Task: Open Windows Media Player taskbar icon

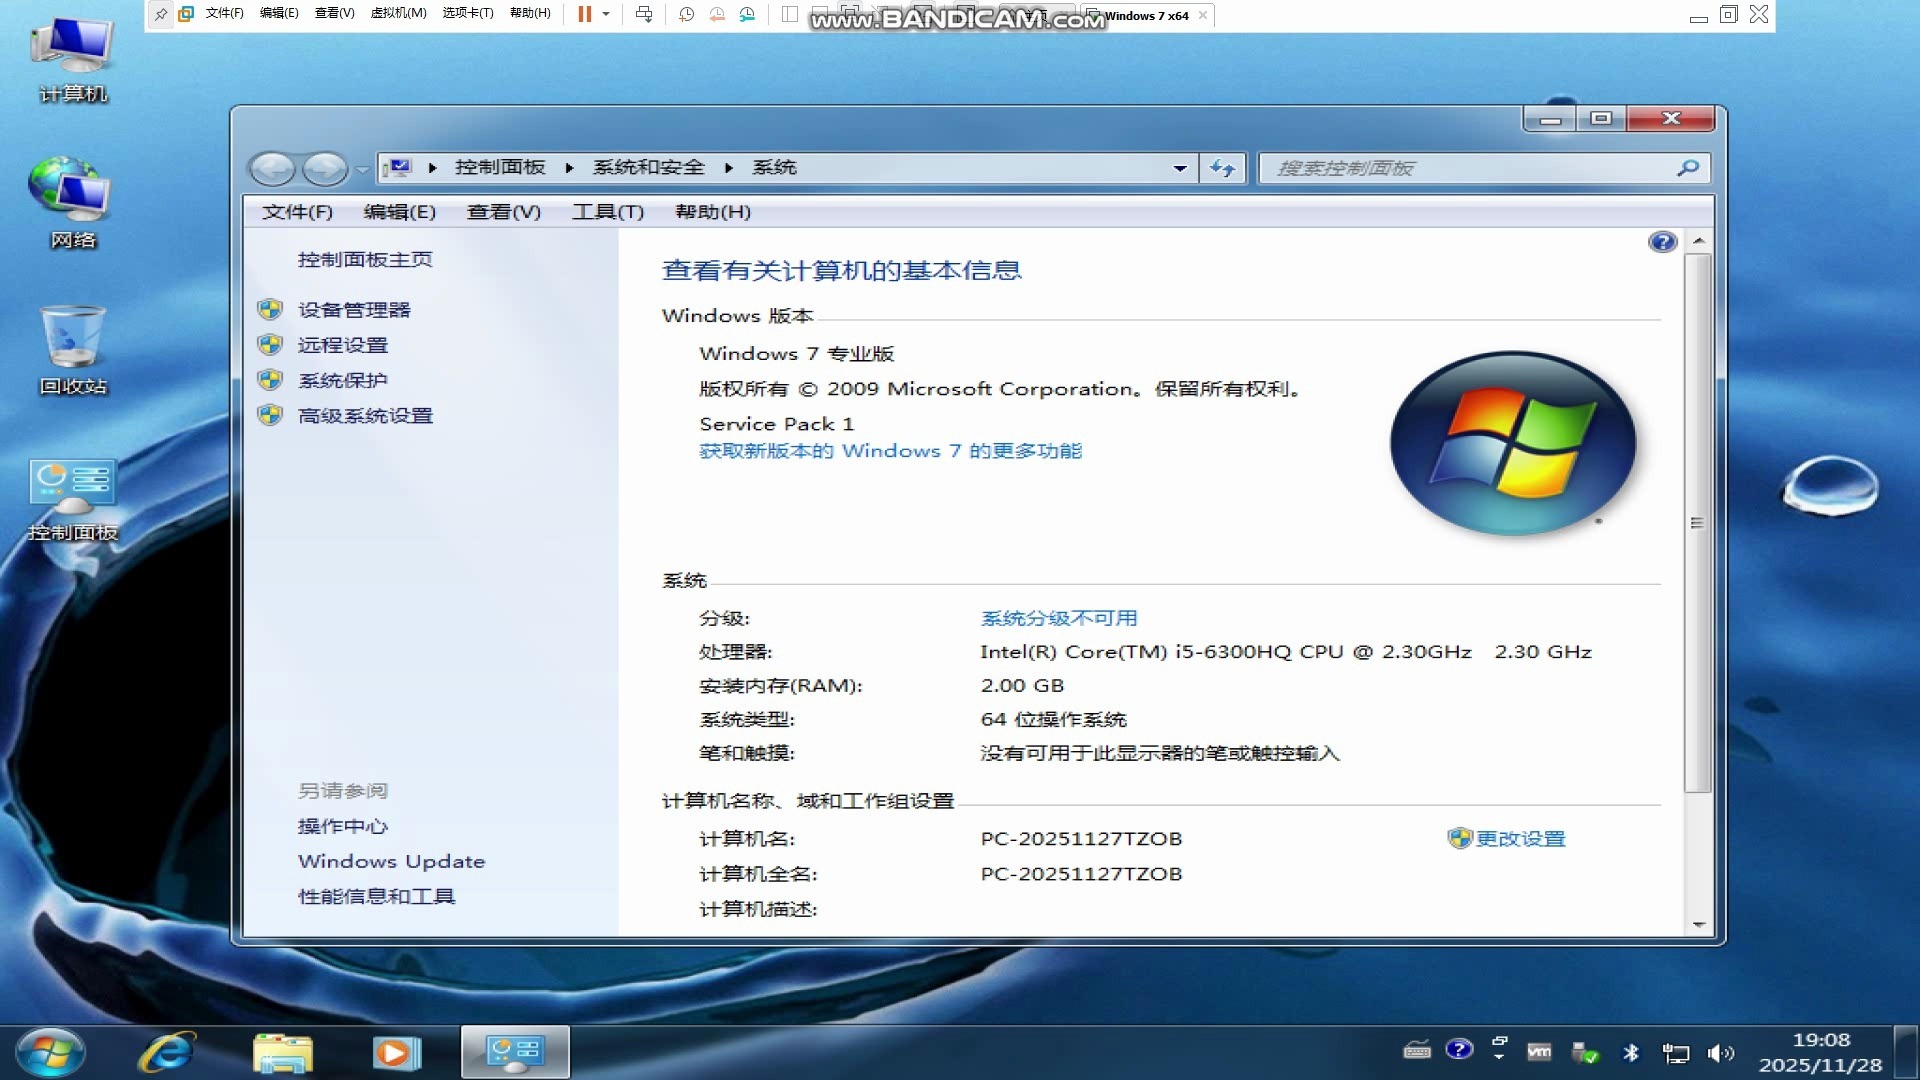Action: pos(396,1052)
